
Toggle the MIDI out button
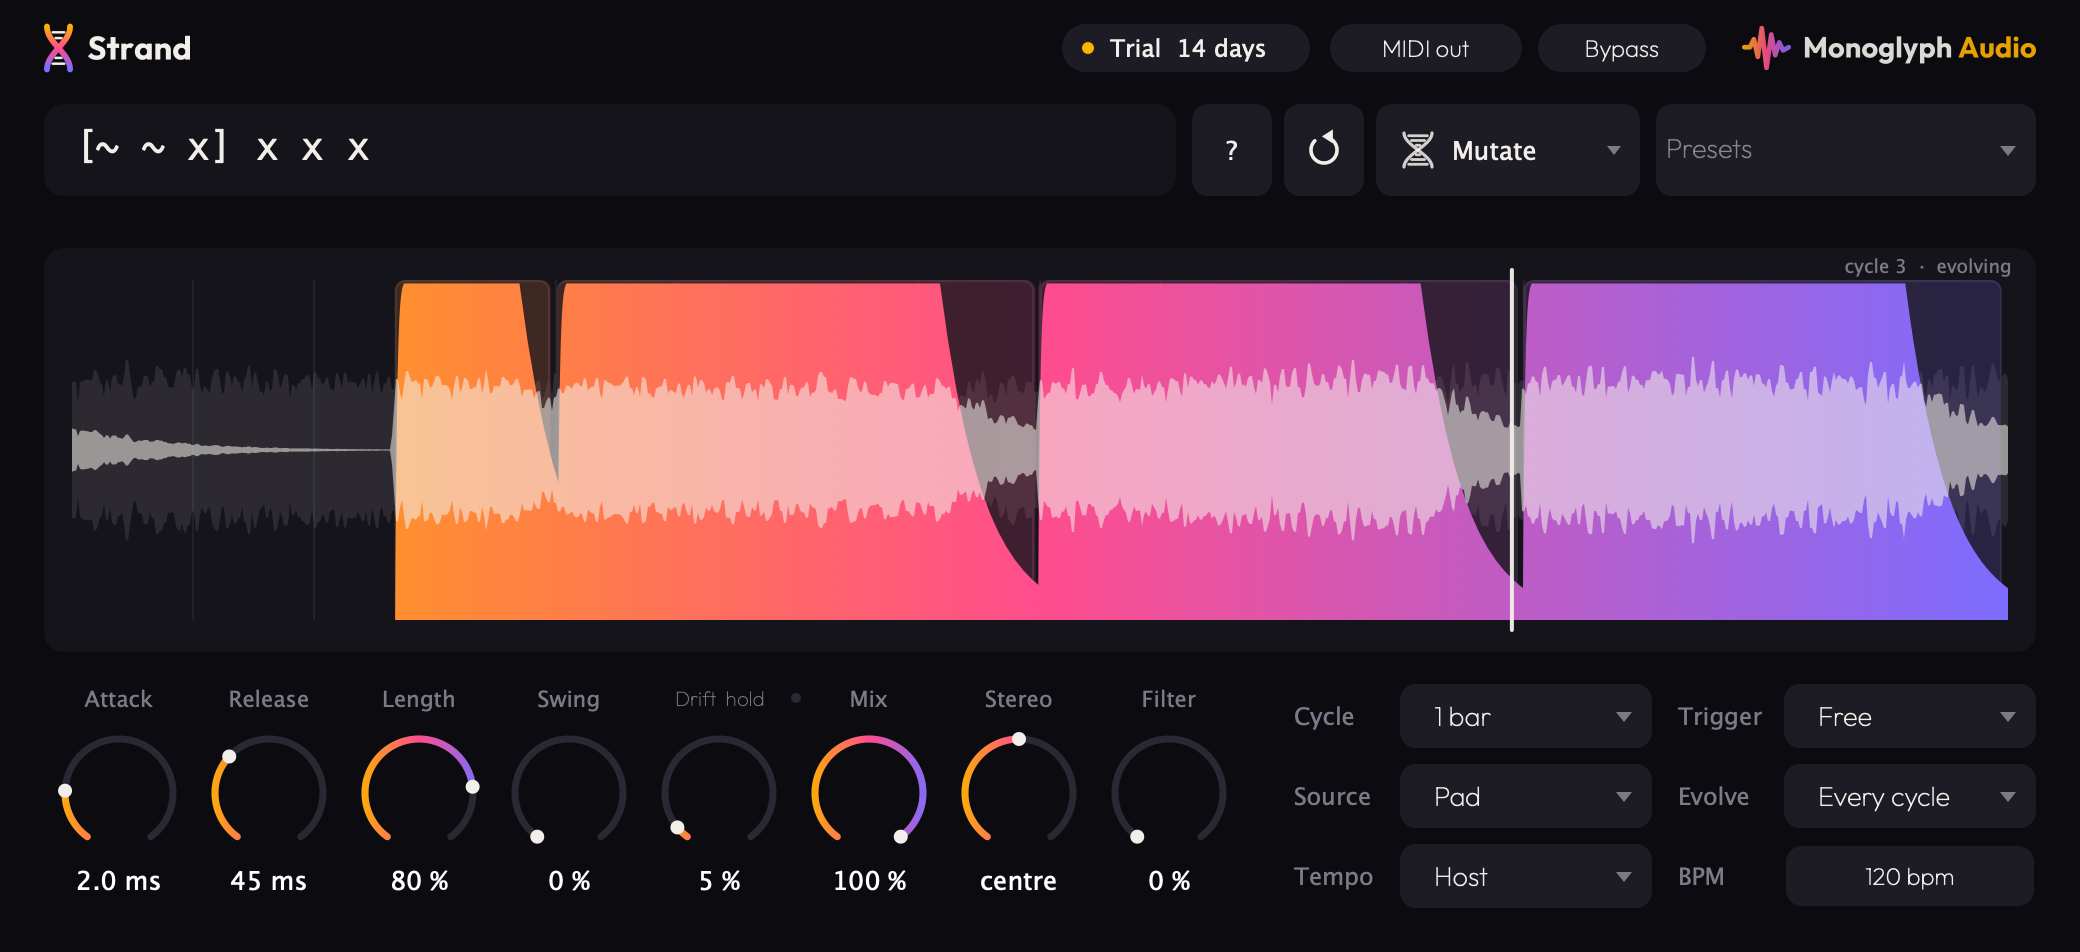pyautogui.click(x=1425, y=48)
